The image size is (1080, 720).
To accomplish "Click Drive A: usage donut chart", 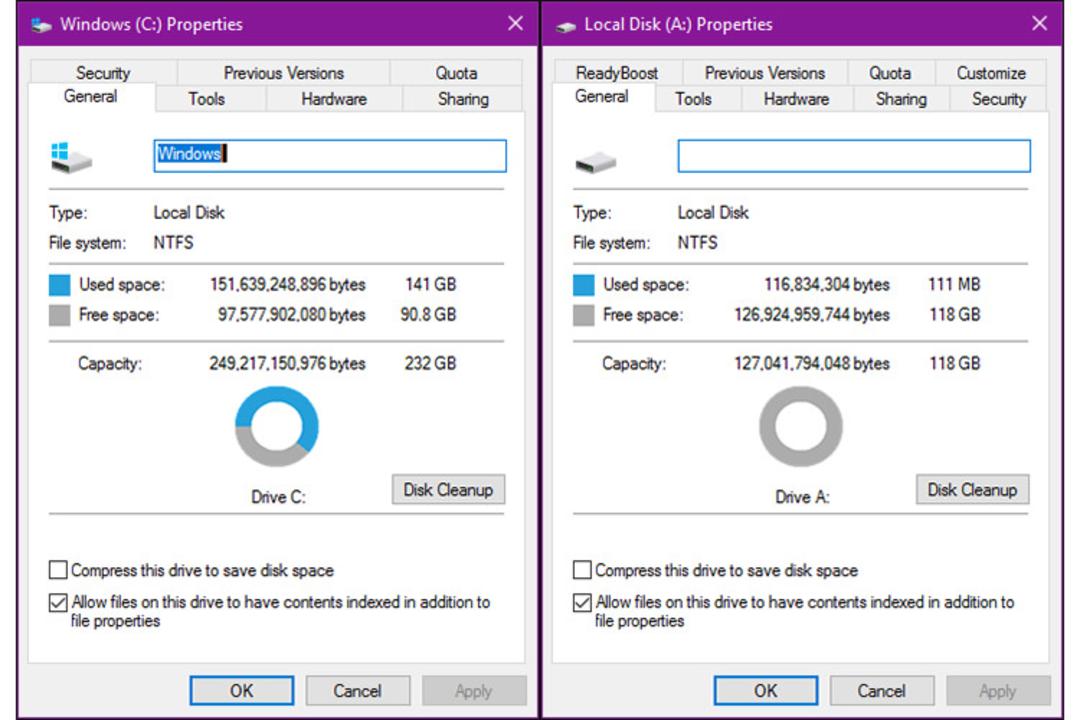I will 801,426.
